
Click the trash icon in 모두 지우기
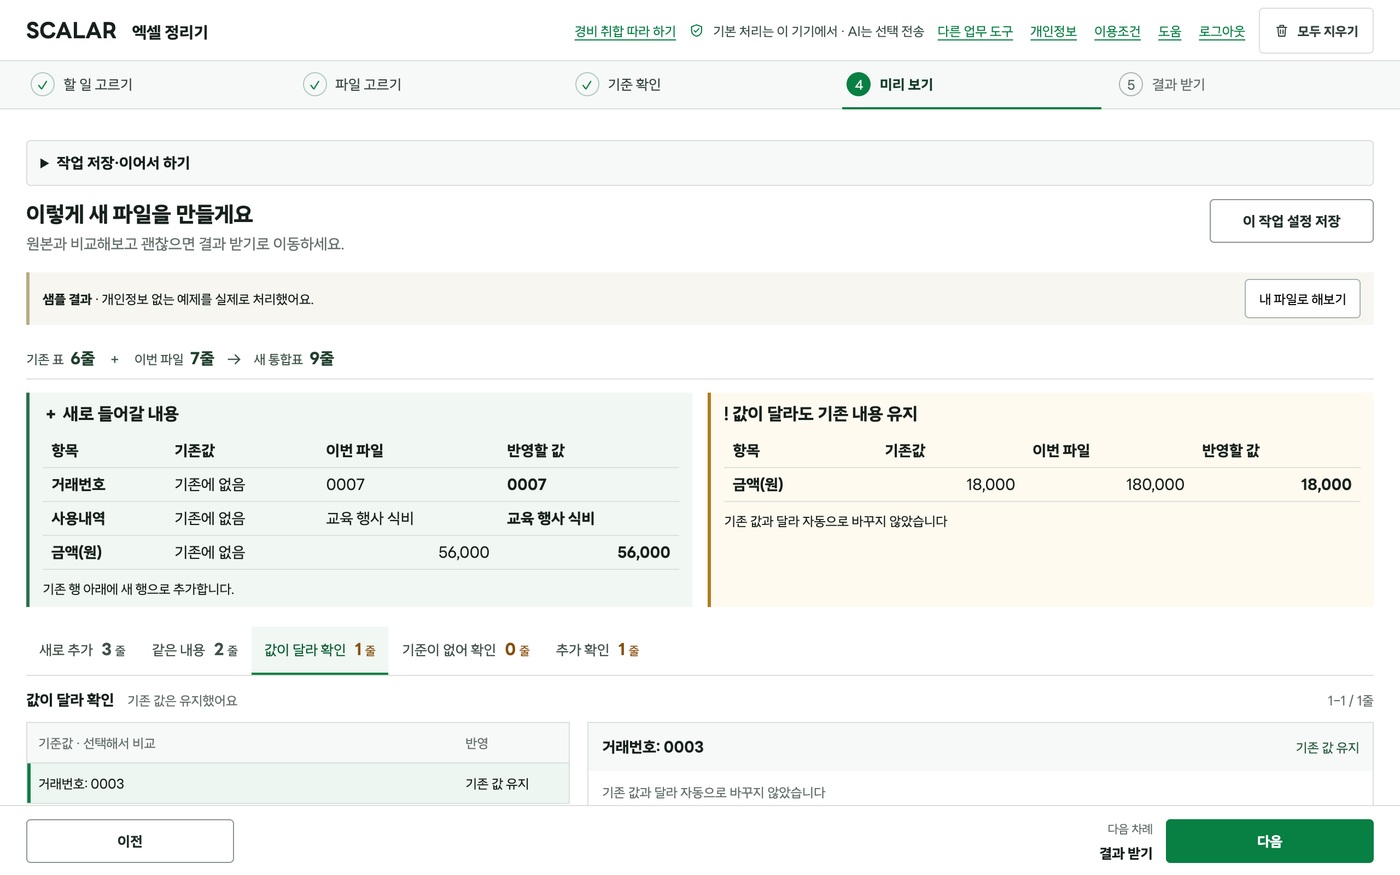coord(1281,31)
